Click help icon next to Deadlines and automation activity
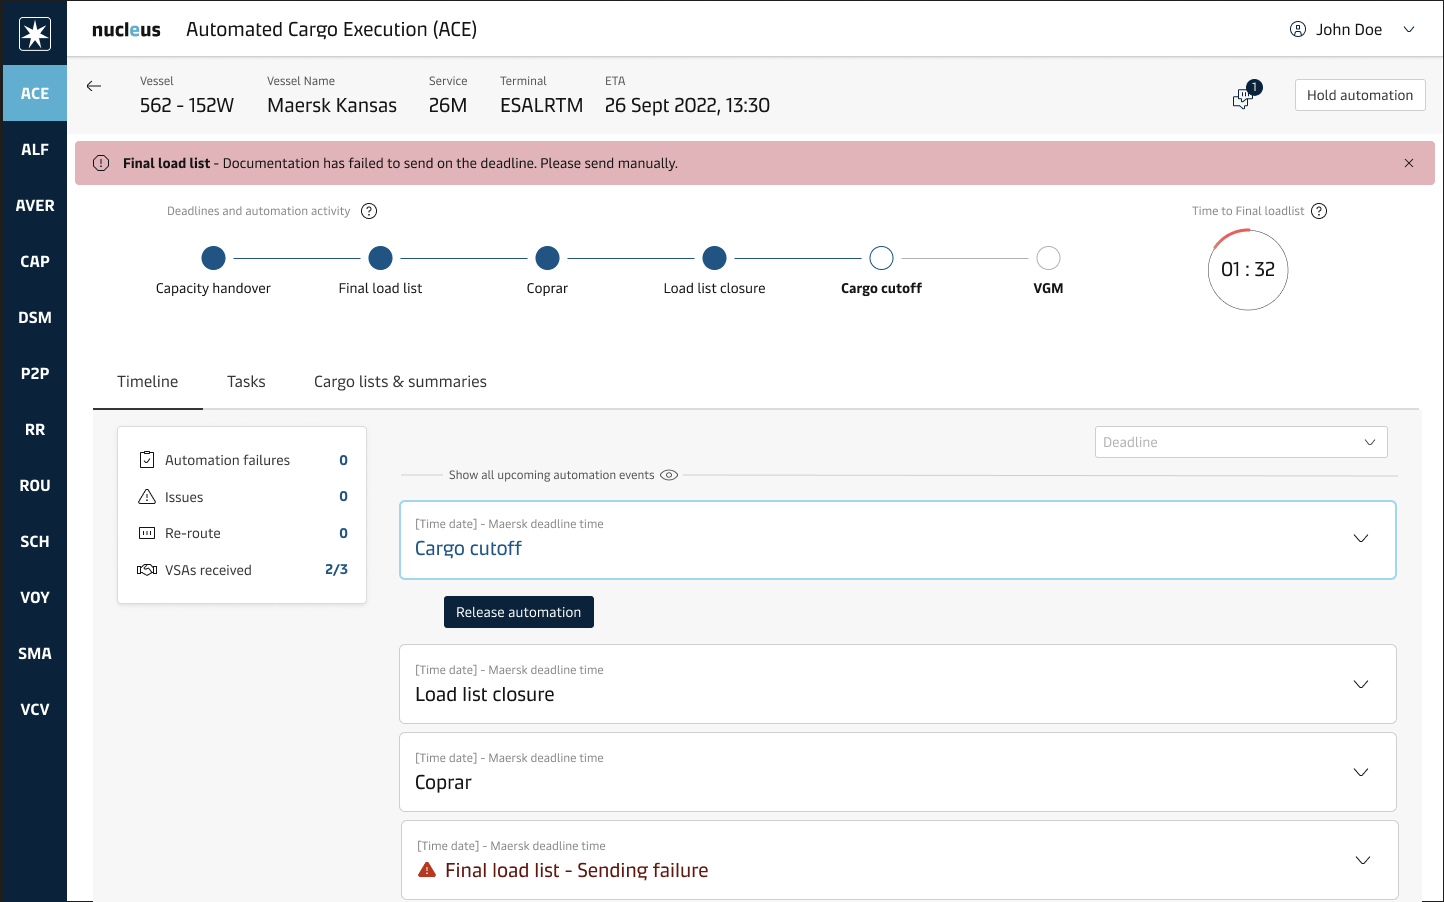 [369, 211]
